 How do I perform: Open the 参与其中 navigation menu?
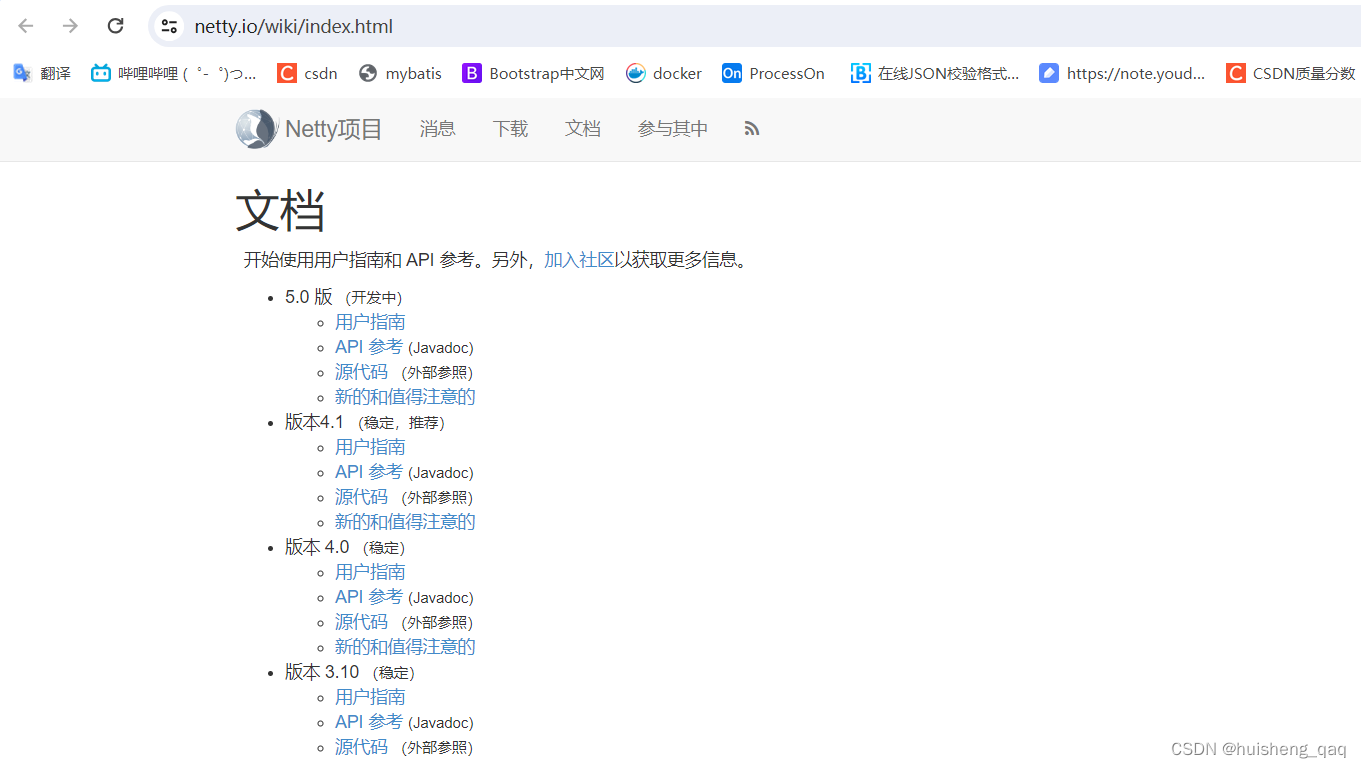[673, 129]
